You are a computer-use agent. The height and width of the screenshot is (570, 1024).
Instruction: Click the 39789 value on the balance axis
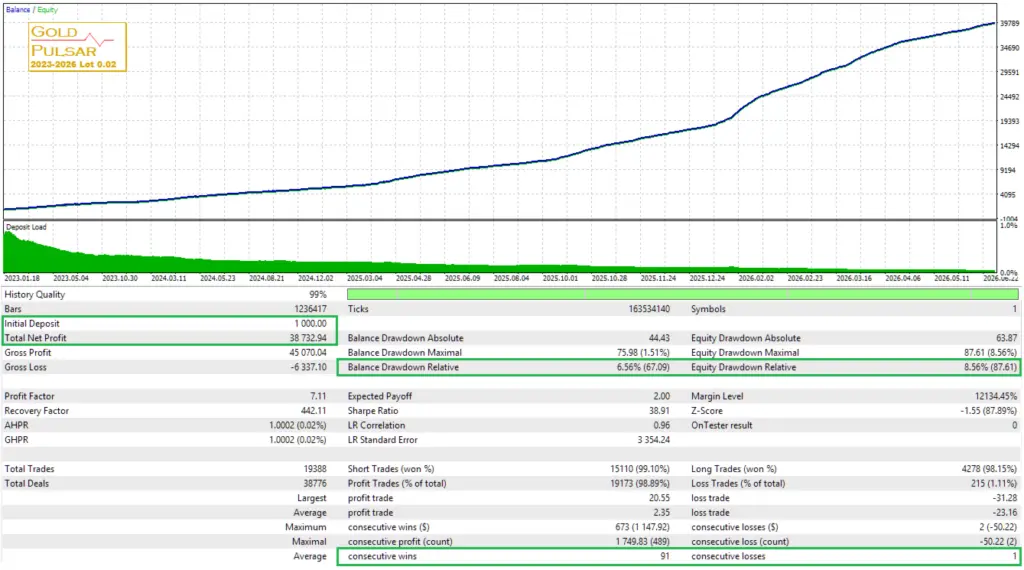point(1010,24)
